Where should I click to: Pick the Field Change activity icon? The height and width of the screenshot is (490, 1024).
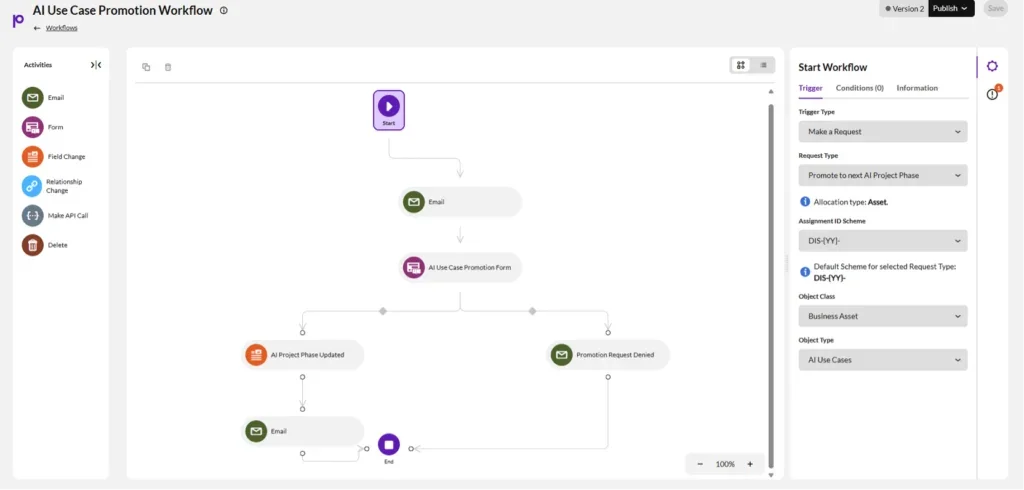33,157
